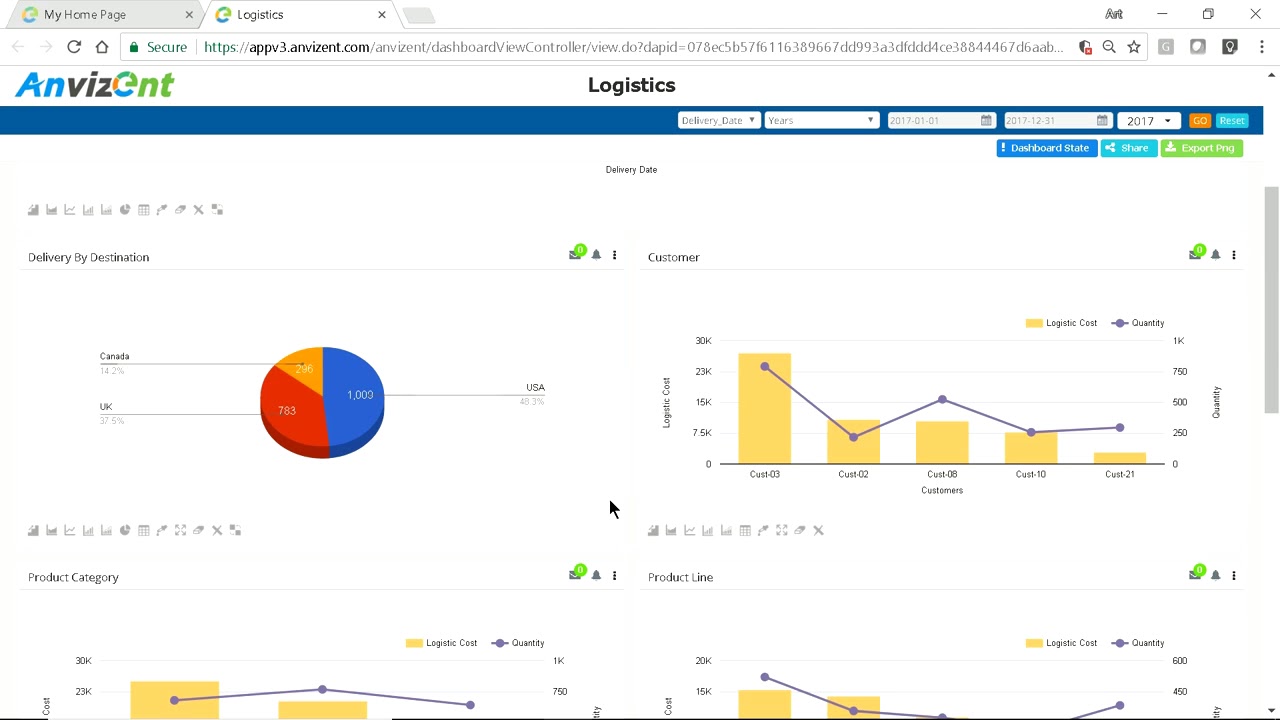Screen dimensions: 1280x720
Task: Click the Reset button
Action: pyautogui.click(x=1232, y=121)
